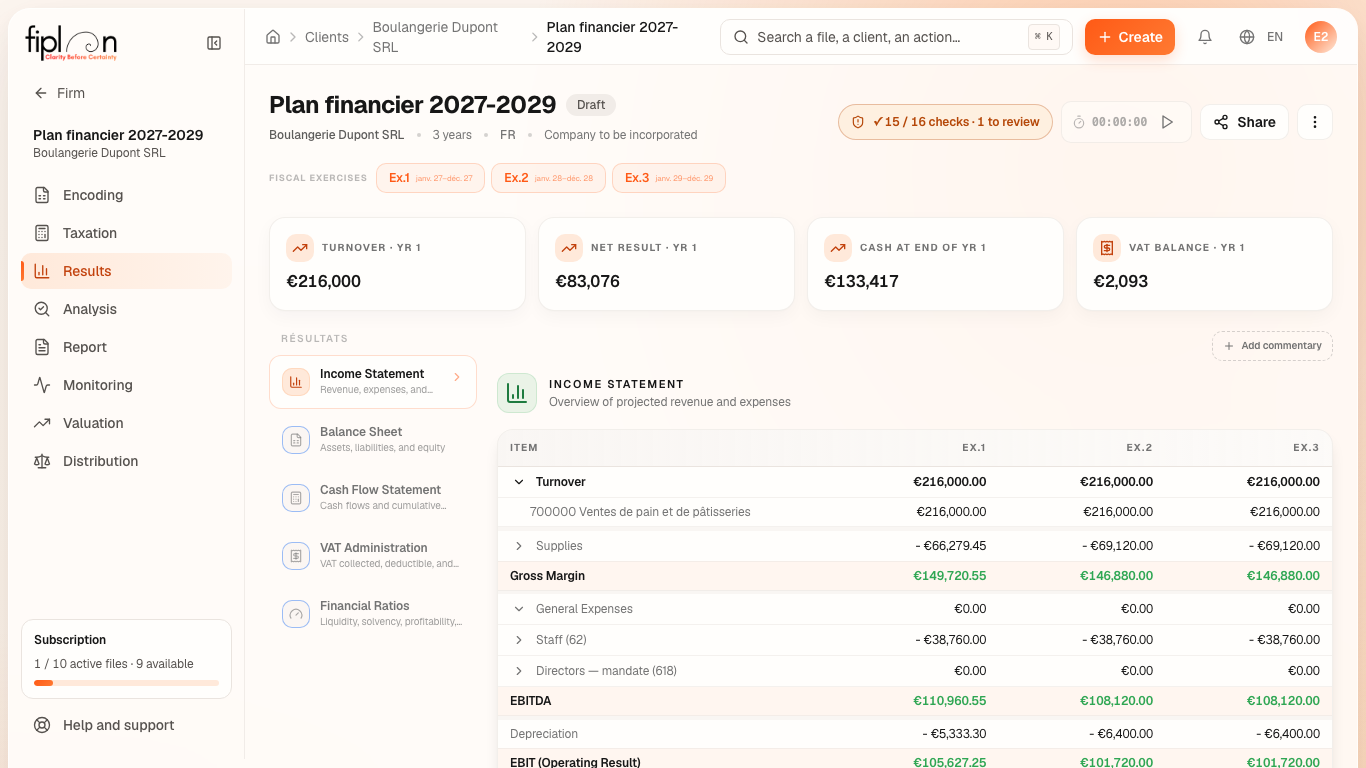
Task: Click the globe language icon
Action: tap(1247, 37)
